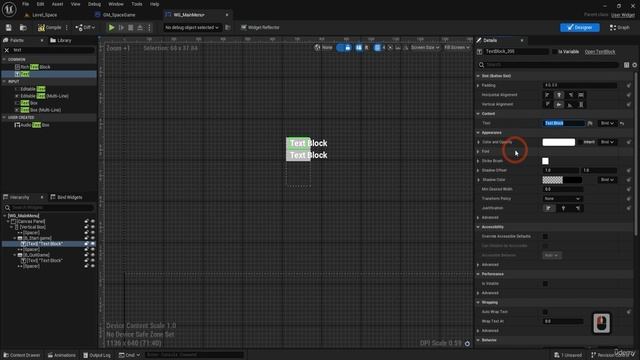The height and width of the screenshot is (360, 640).
Task: Click the Strike Brush white swatch
Action: [545, 161]
